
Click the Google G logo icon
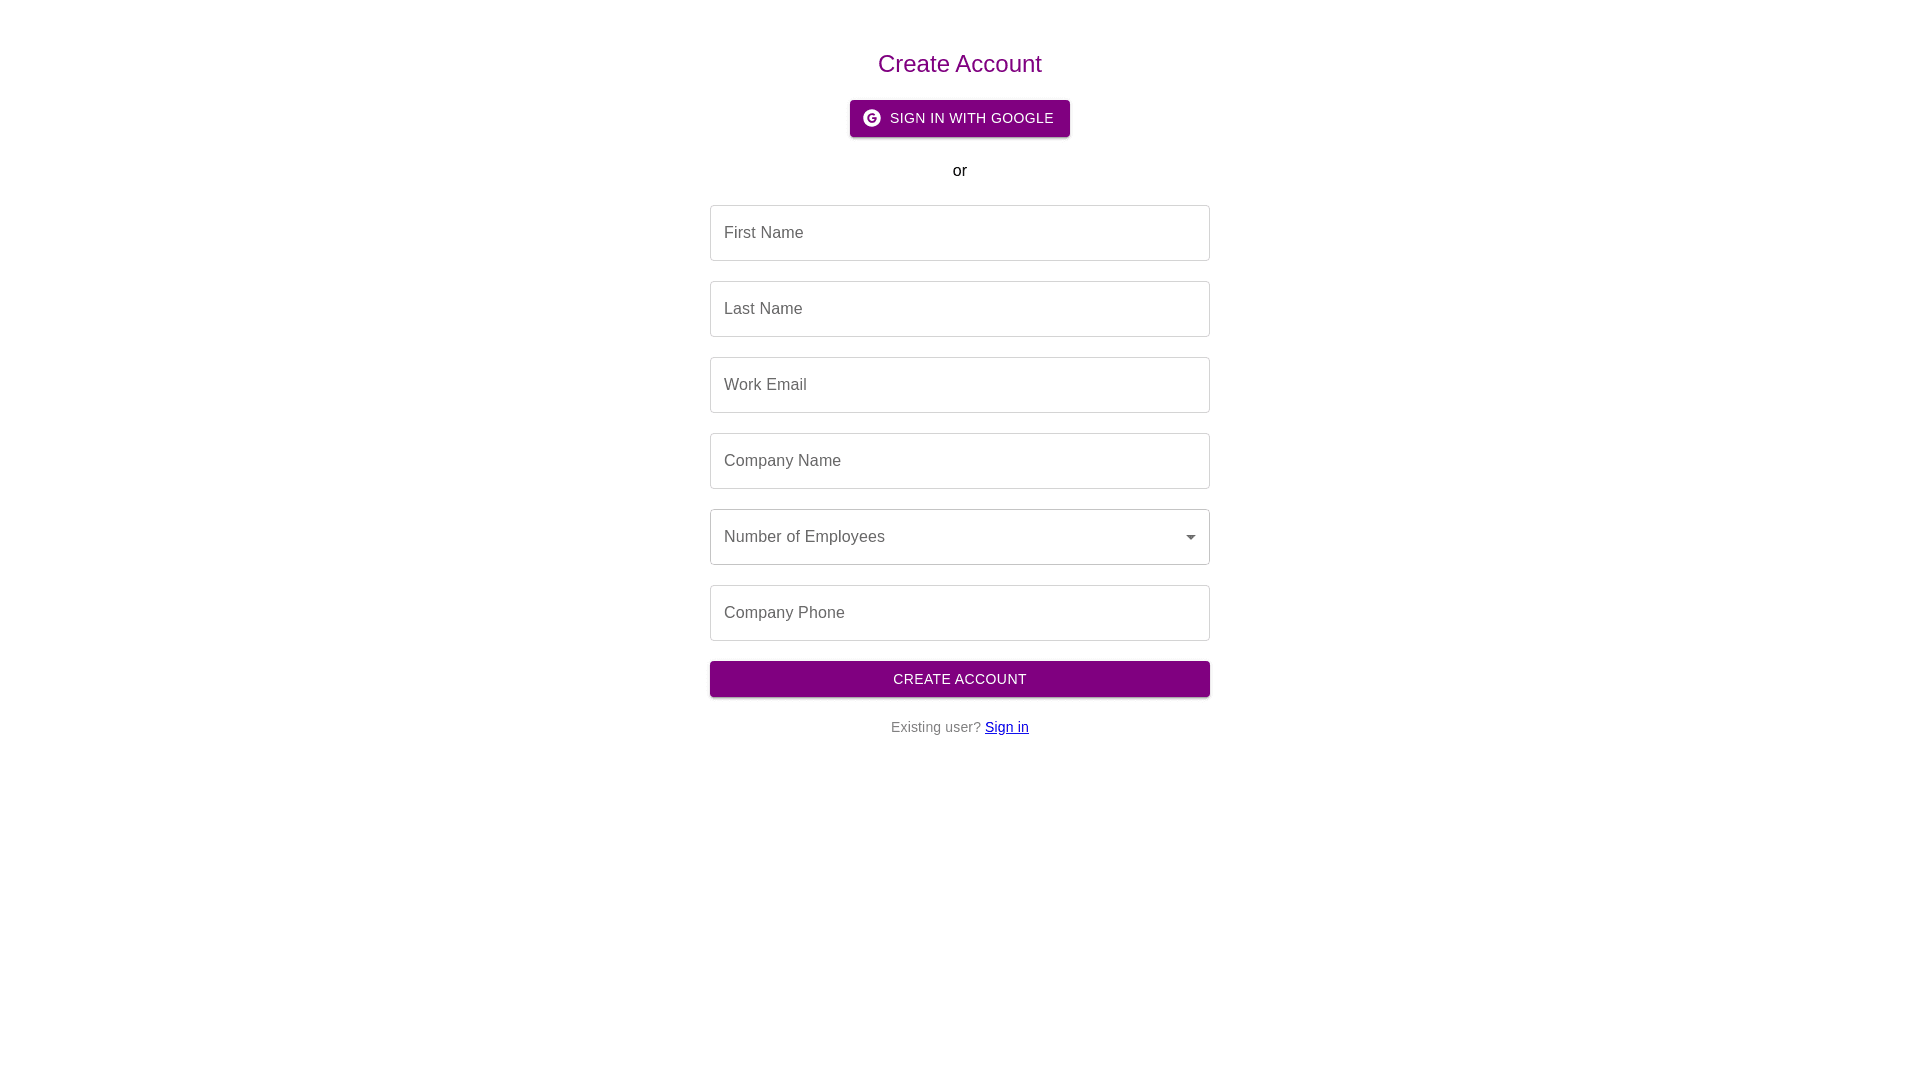tap(872, 118)
